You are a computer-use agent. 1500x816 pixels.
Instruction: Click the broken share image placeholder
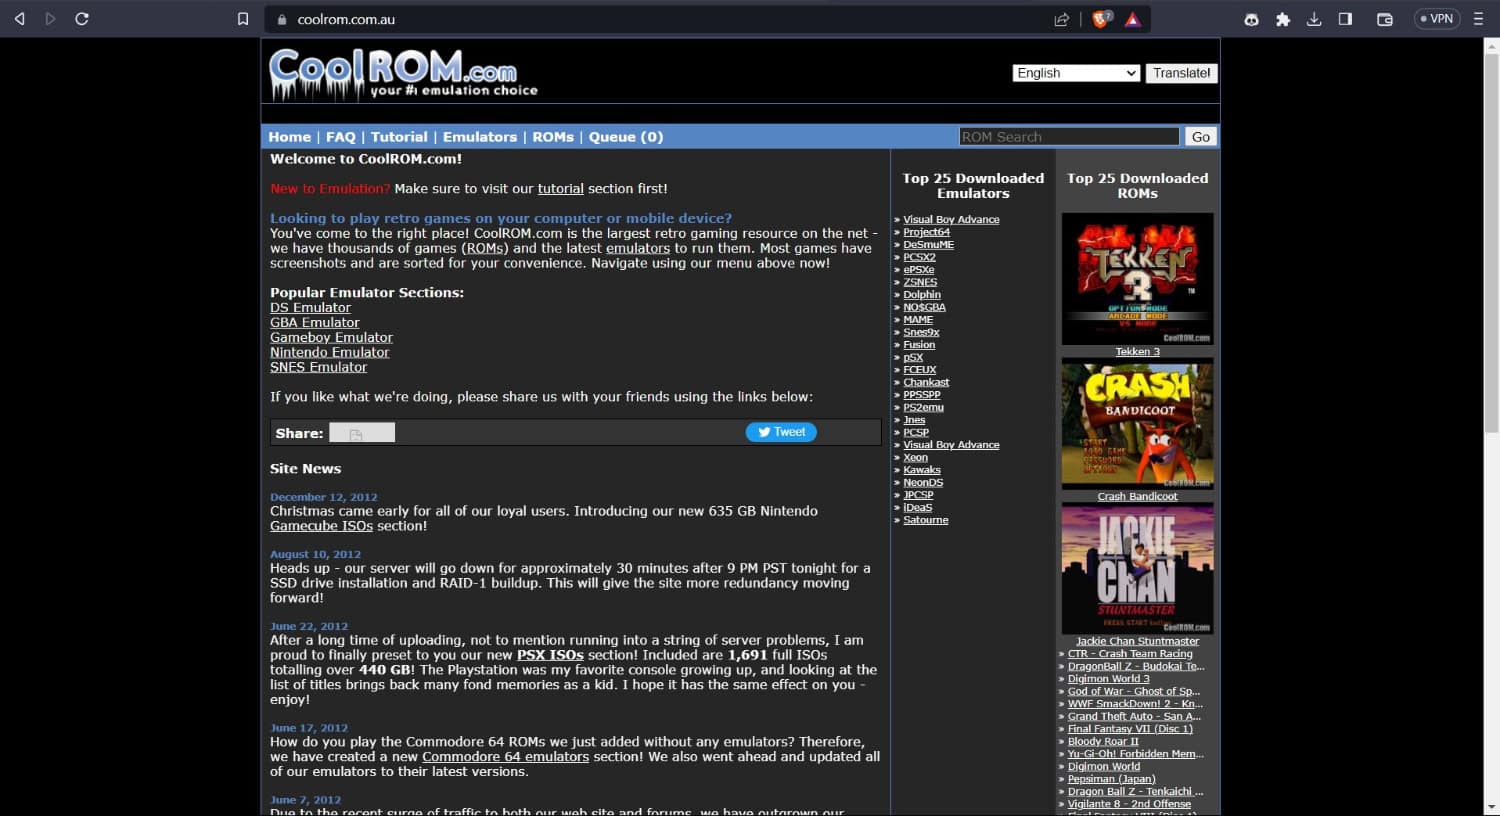tap(362, 433)
